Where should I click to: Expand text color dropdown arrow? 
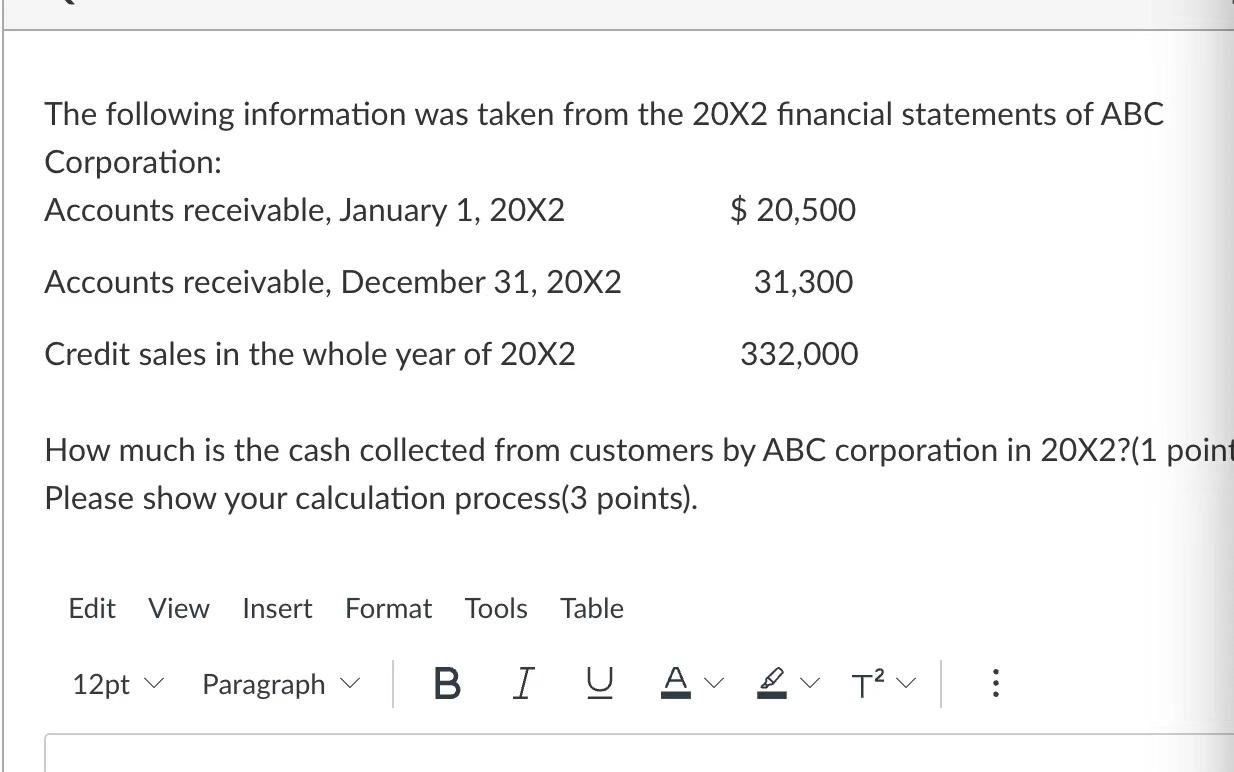click(x=712, y=684)
